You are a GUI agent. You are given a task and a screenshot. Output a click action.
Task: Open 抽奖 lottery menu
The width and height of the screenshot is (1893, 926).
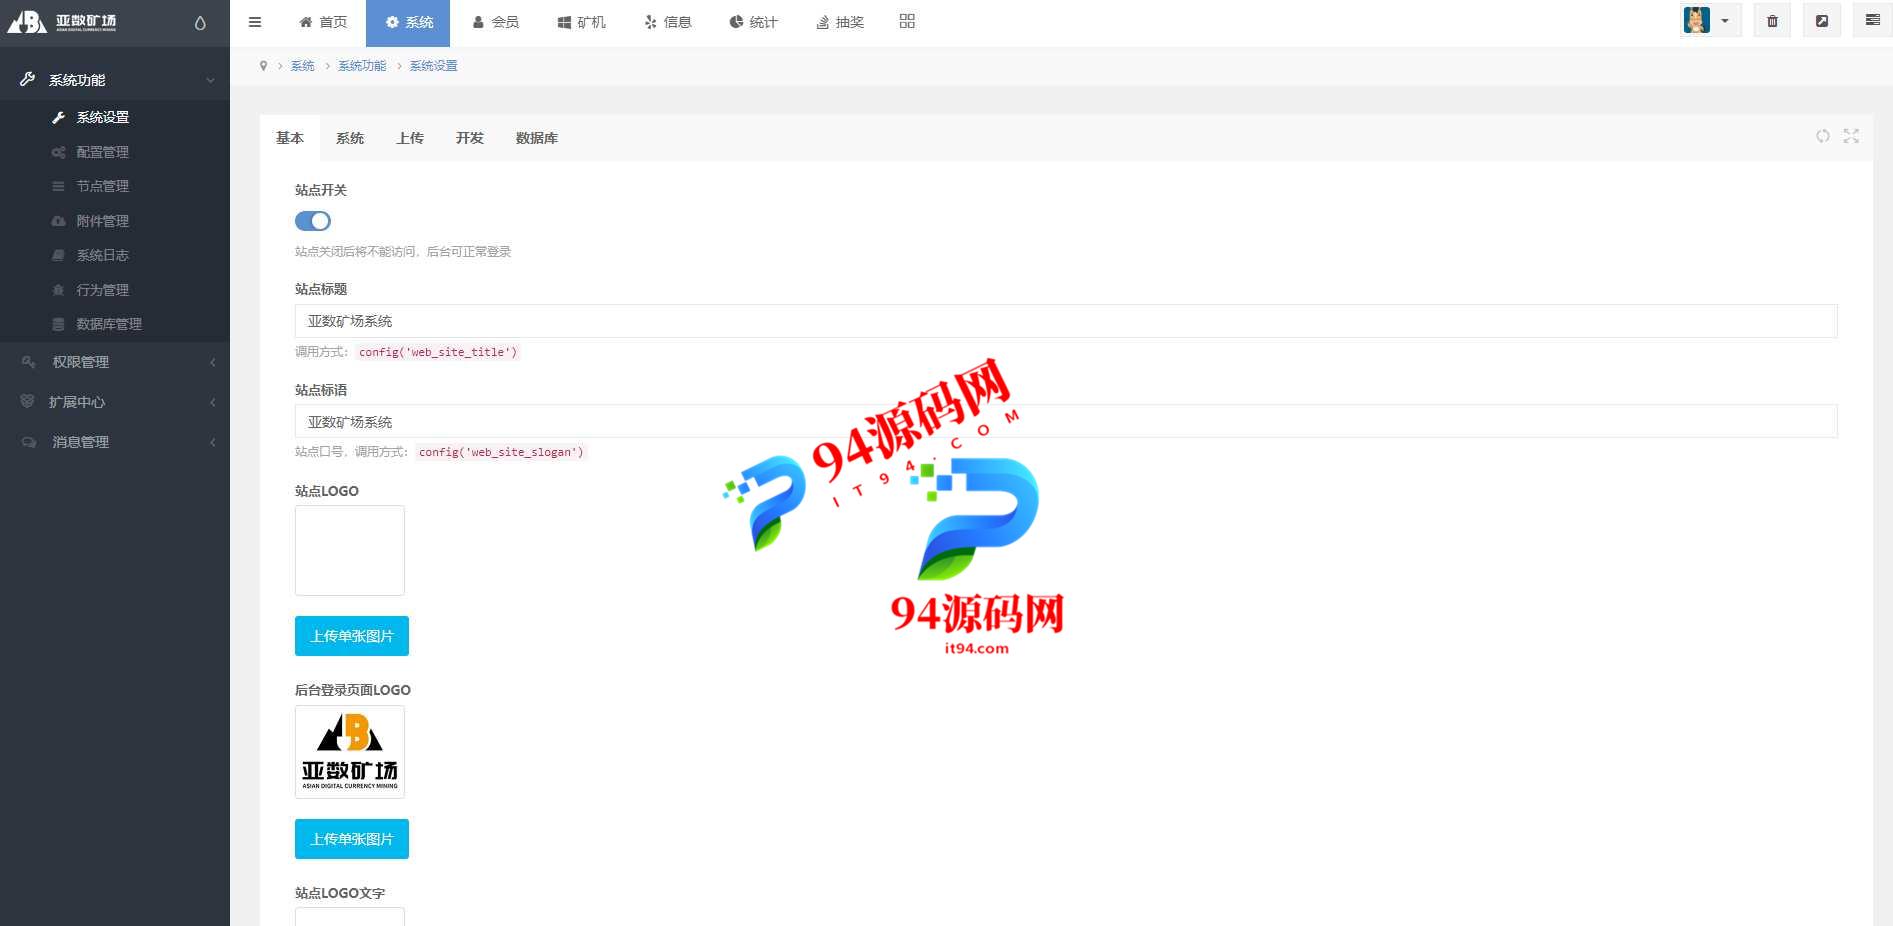click(x=839, y=22)
